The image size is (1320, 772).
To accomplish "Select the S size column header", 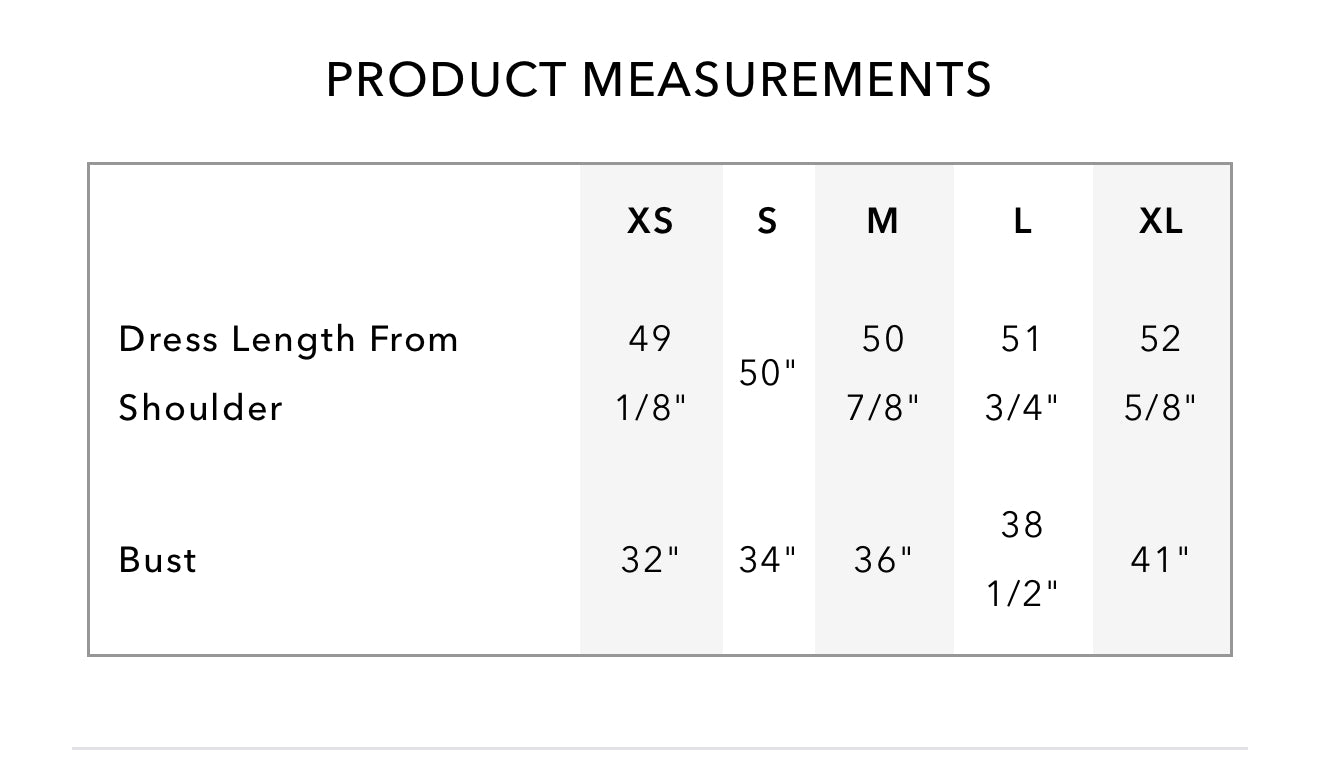I will click(x=767, y=221).
